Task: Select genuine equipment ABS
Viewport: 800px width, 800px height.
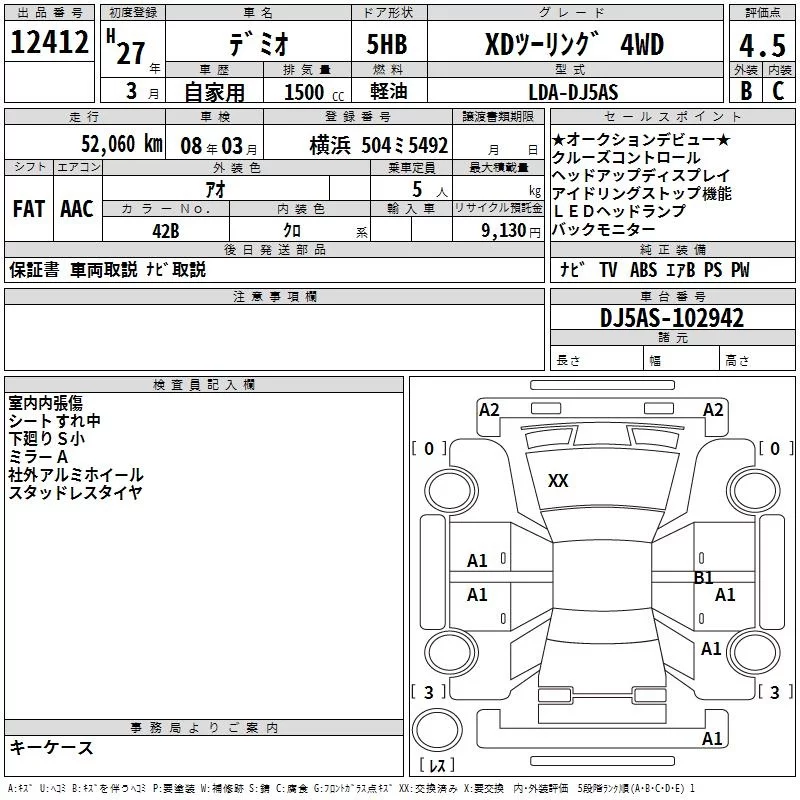Action: click(643, 270)
